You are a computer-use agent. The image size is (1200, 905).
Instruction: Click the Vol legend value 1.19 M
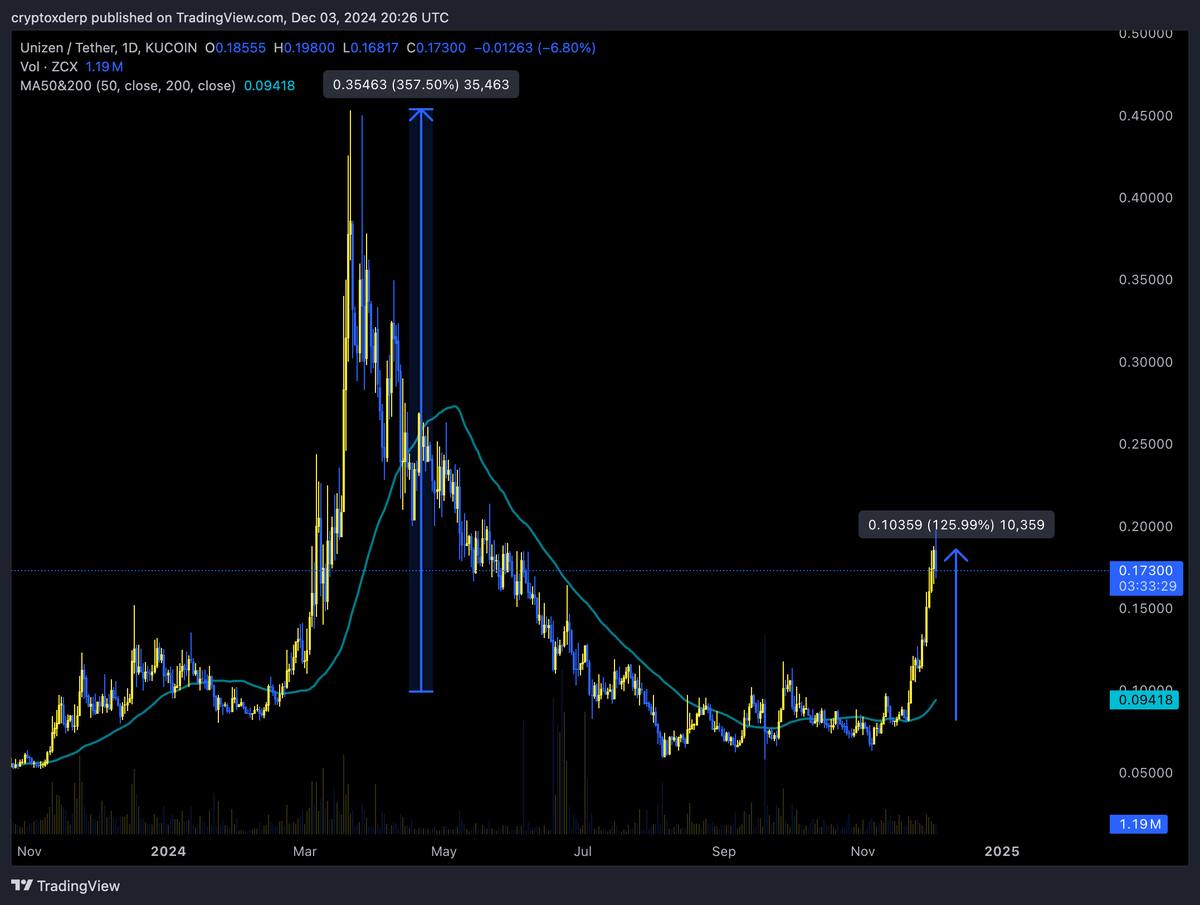(x=105, y=67)
